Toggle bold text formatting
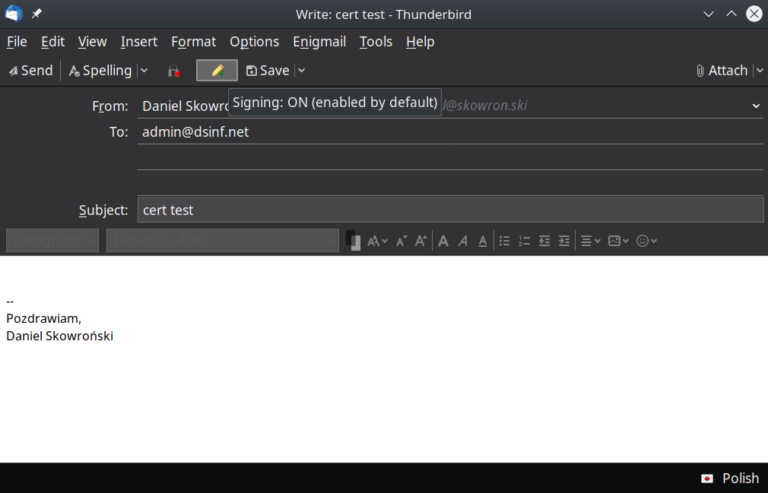 point(443,241)
